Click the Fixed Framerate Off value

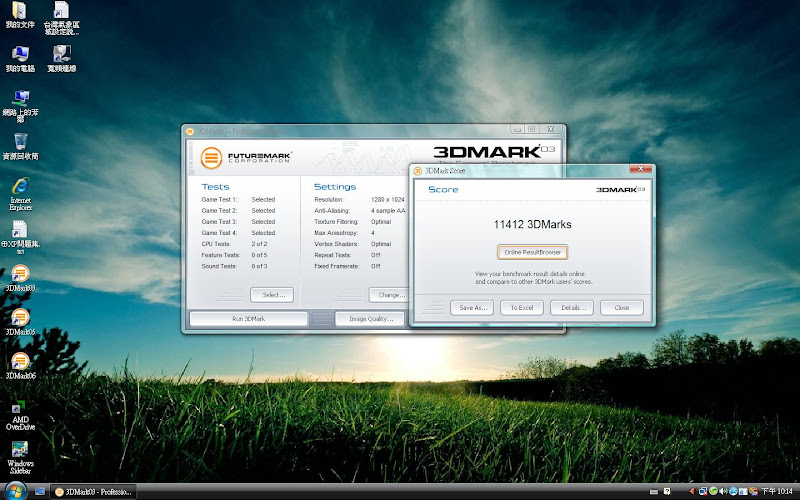(376, 266)
